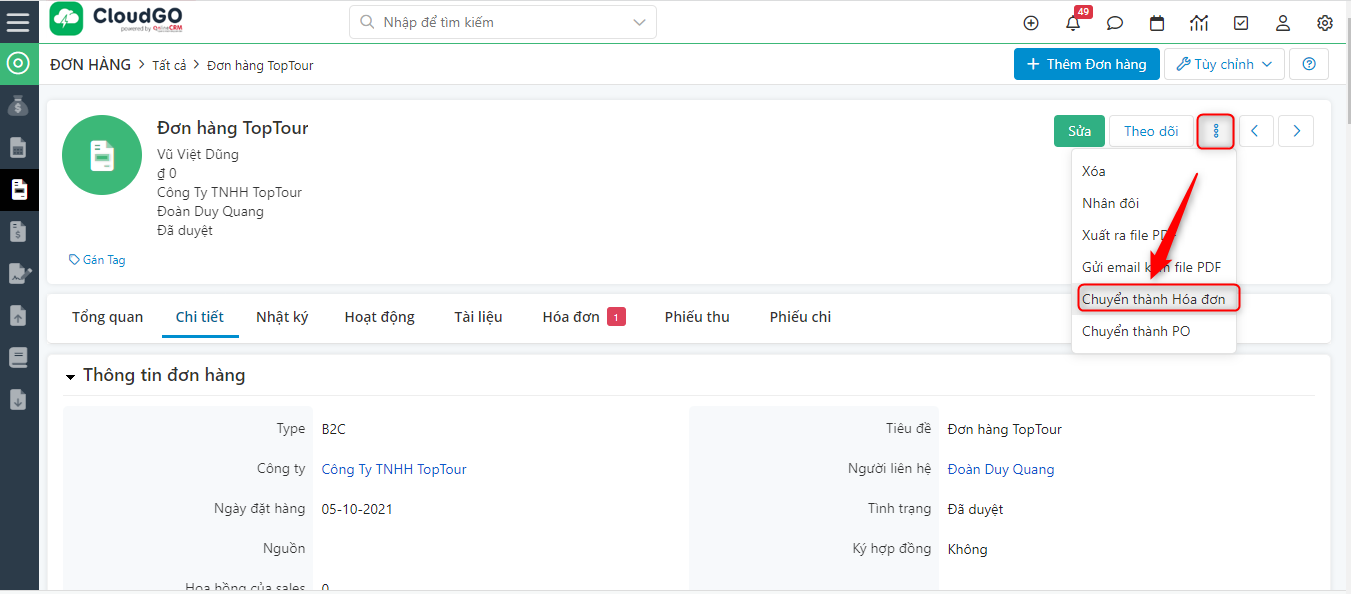Click the money bag sidebar icon
The image size is (1351, 594).
(18, 105)
